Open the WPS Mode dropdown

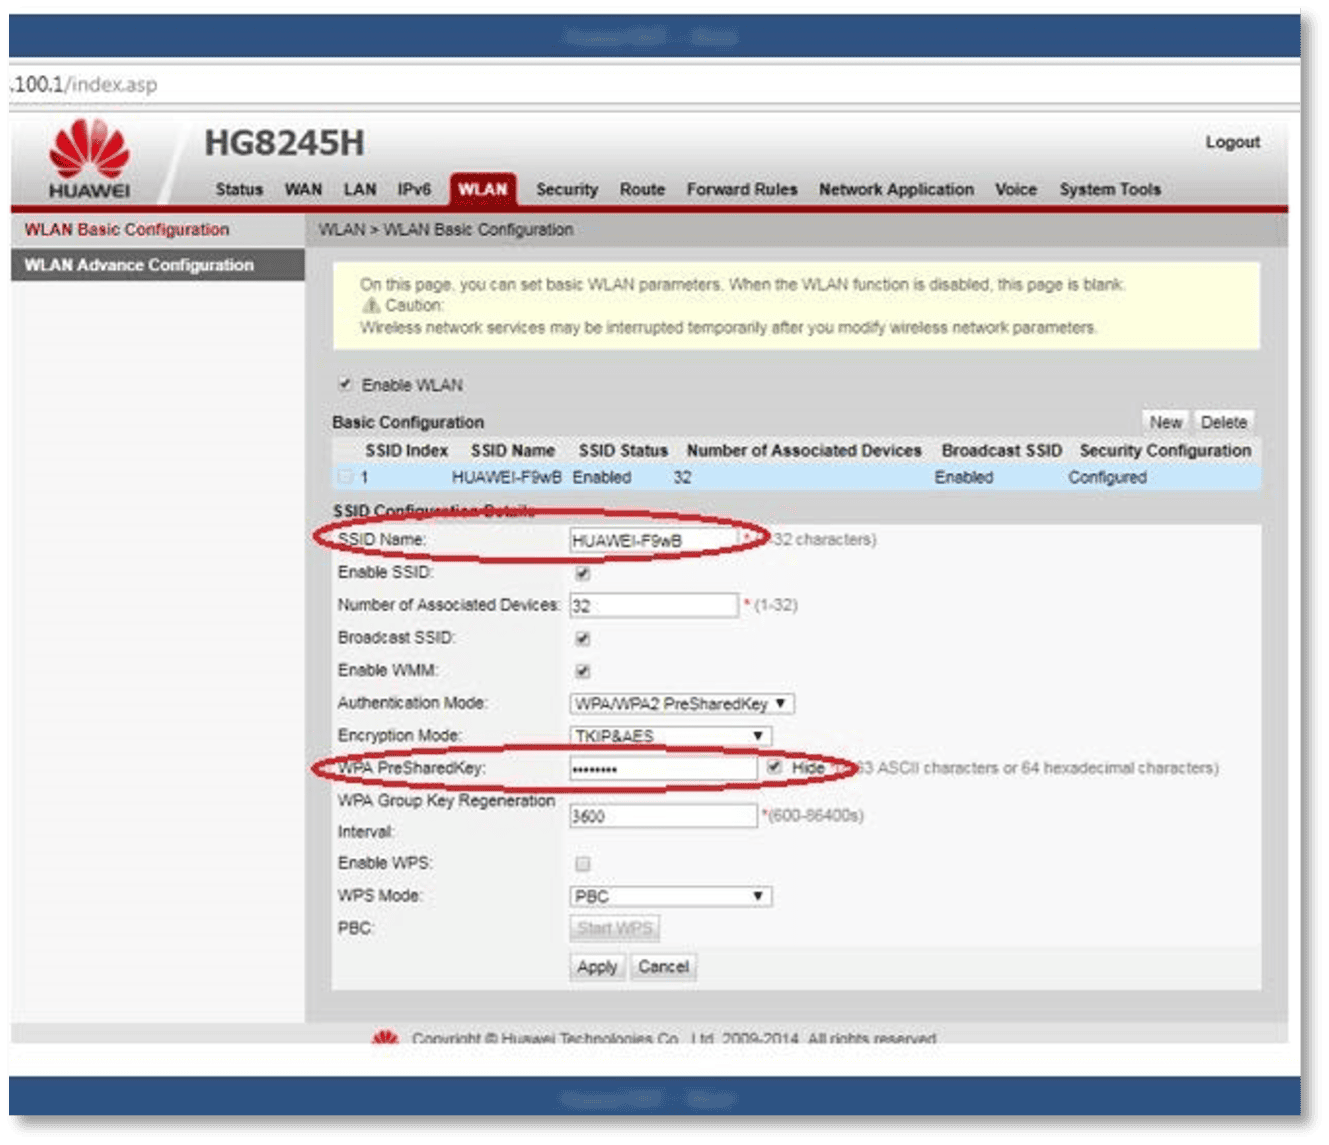point(670,896)
